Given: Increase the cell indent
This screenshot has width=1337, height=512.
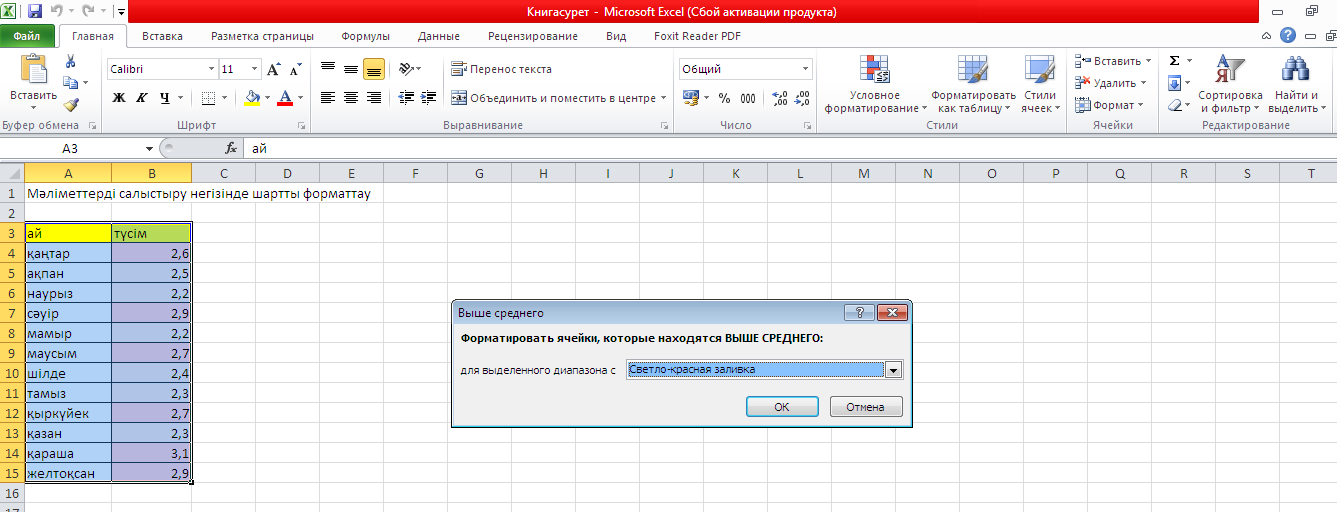Looking at the screenshot, I should (x=428, y=98).
